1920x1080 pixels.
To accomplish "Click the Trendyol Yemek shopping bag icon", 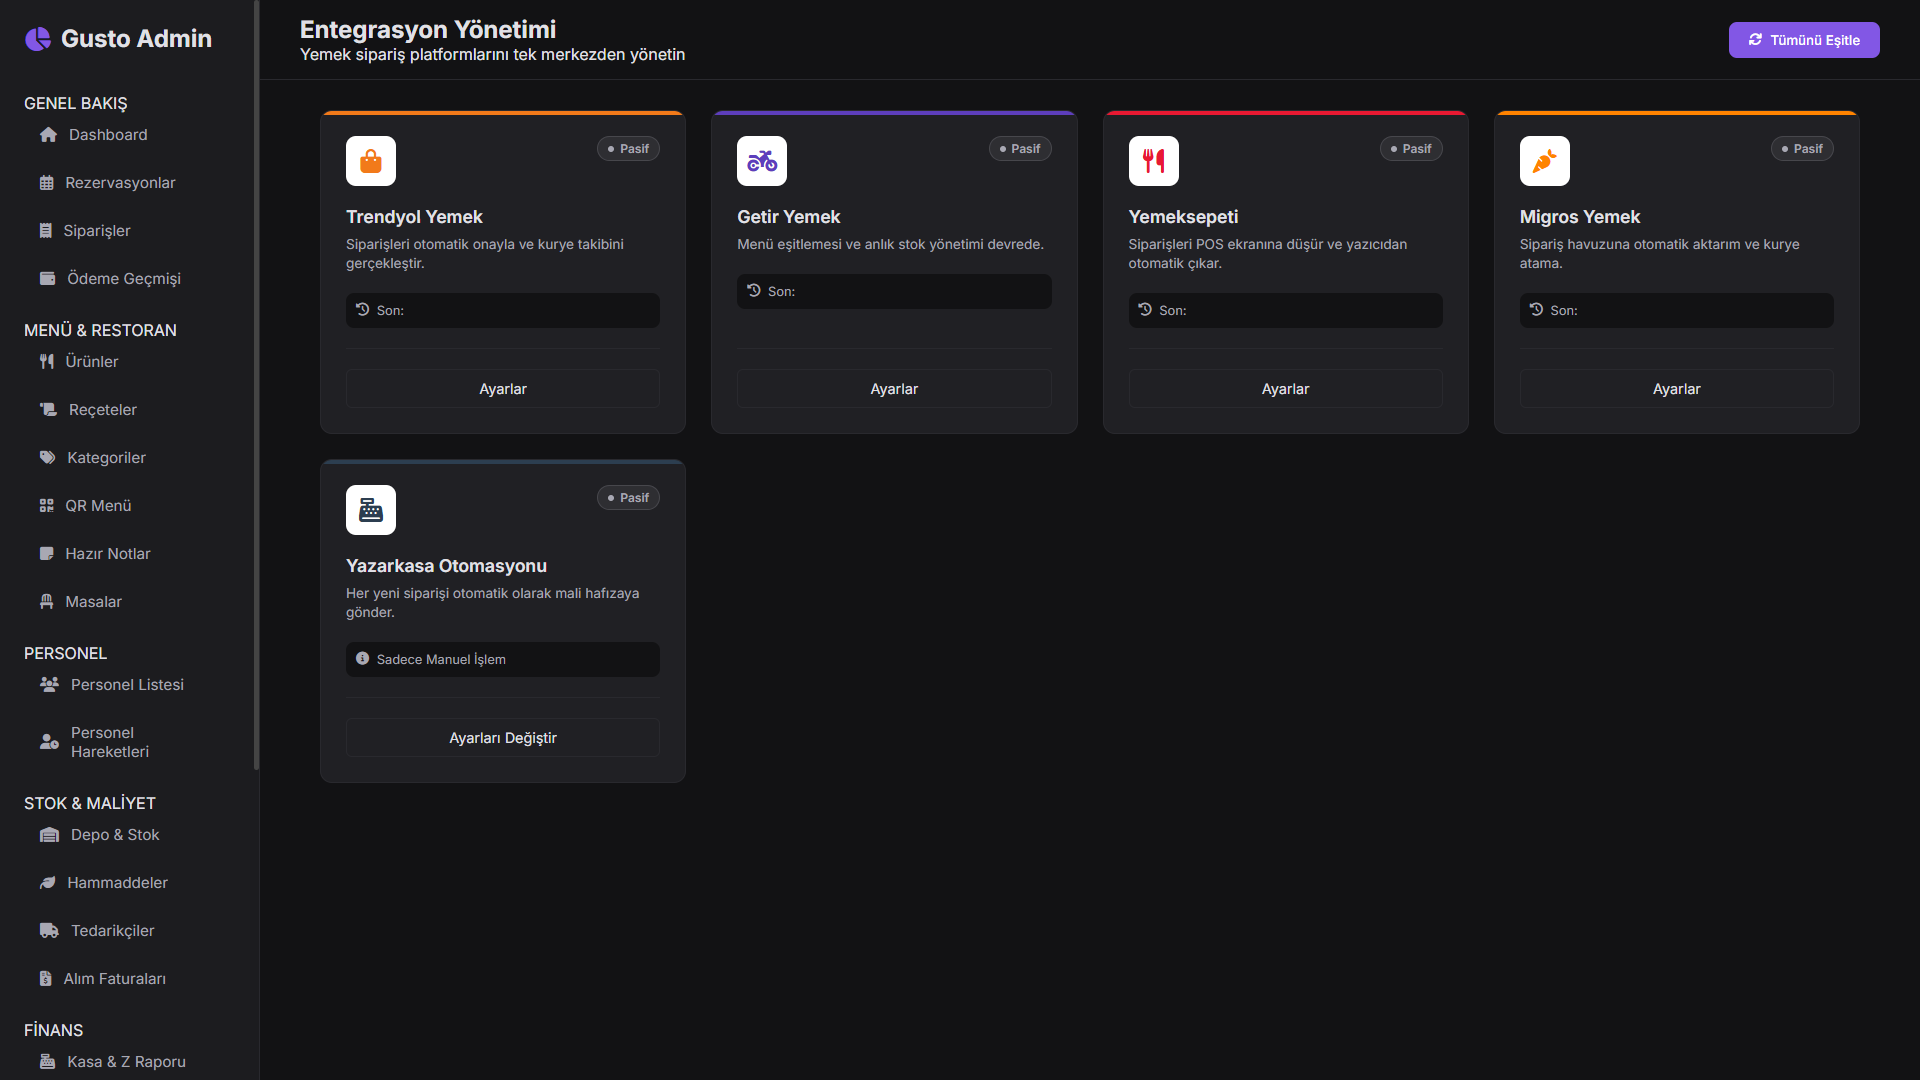I will (x=371, y=161).
